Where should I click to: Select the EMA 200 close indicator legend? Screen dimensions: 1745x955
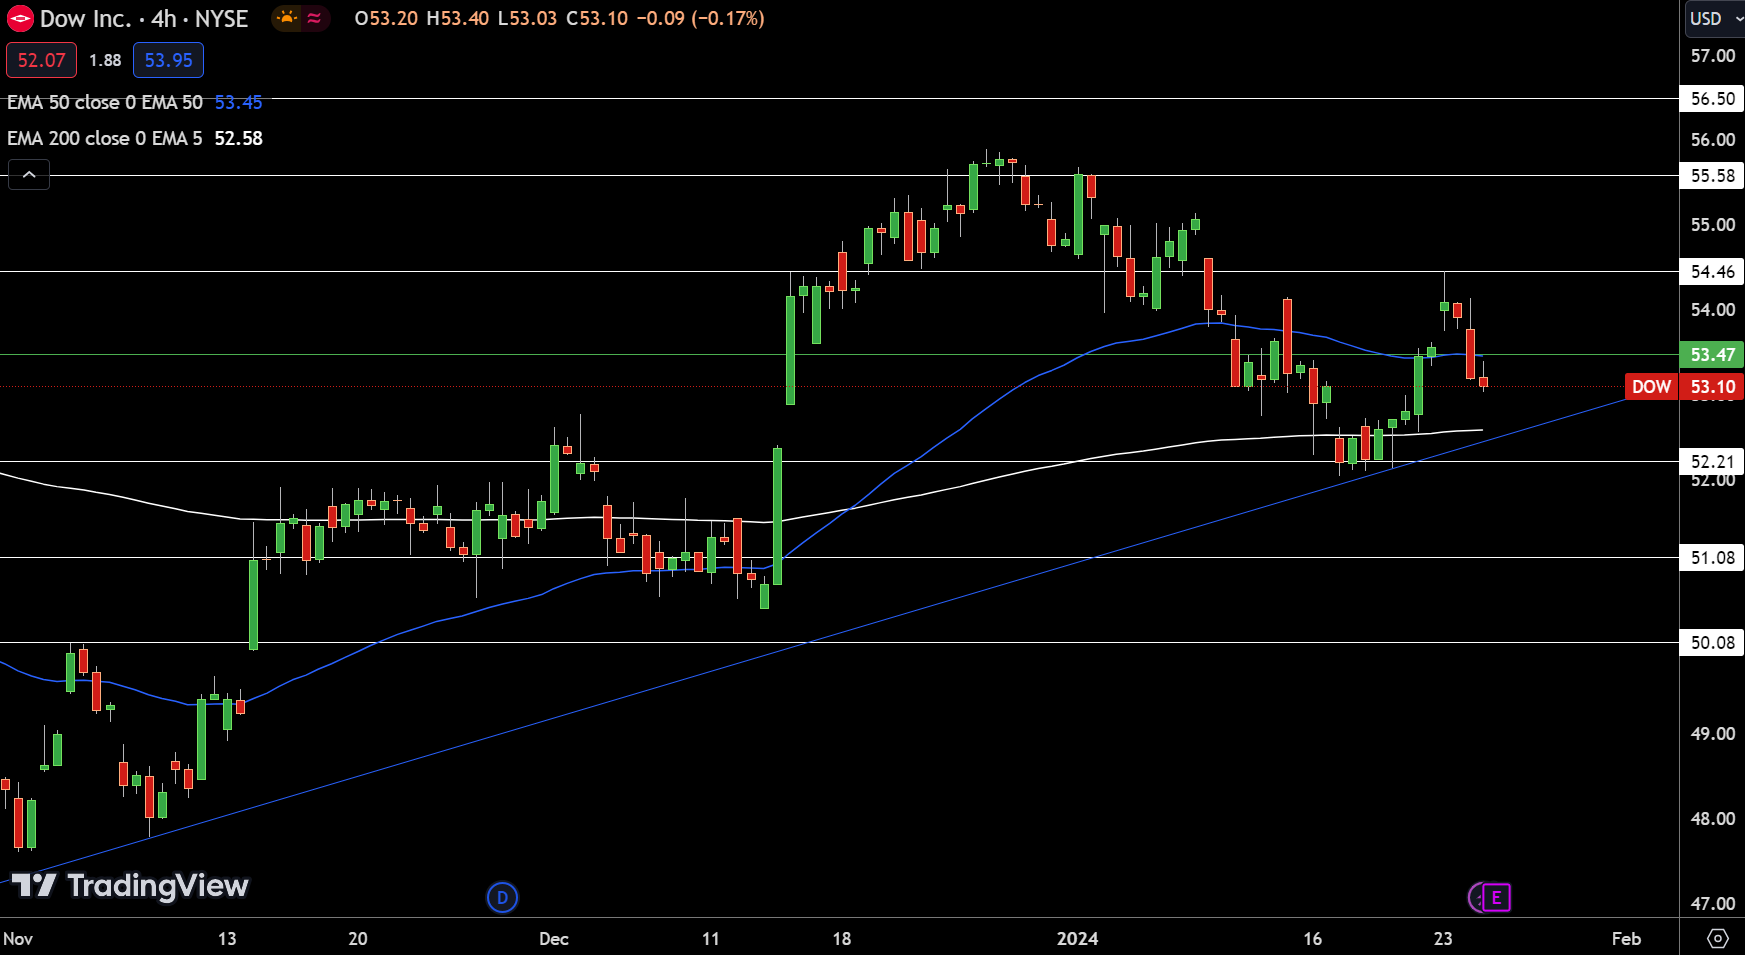(x=105, y=138)
